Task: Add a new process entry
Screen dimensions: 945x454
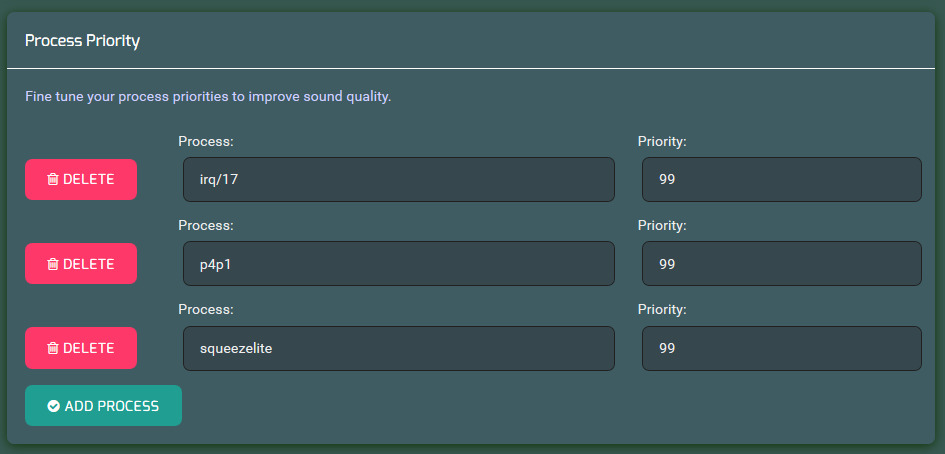Action: coord(103,406)
